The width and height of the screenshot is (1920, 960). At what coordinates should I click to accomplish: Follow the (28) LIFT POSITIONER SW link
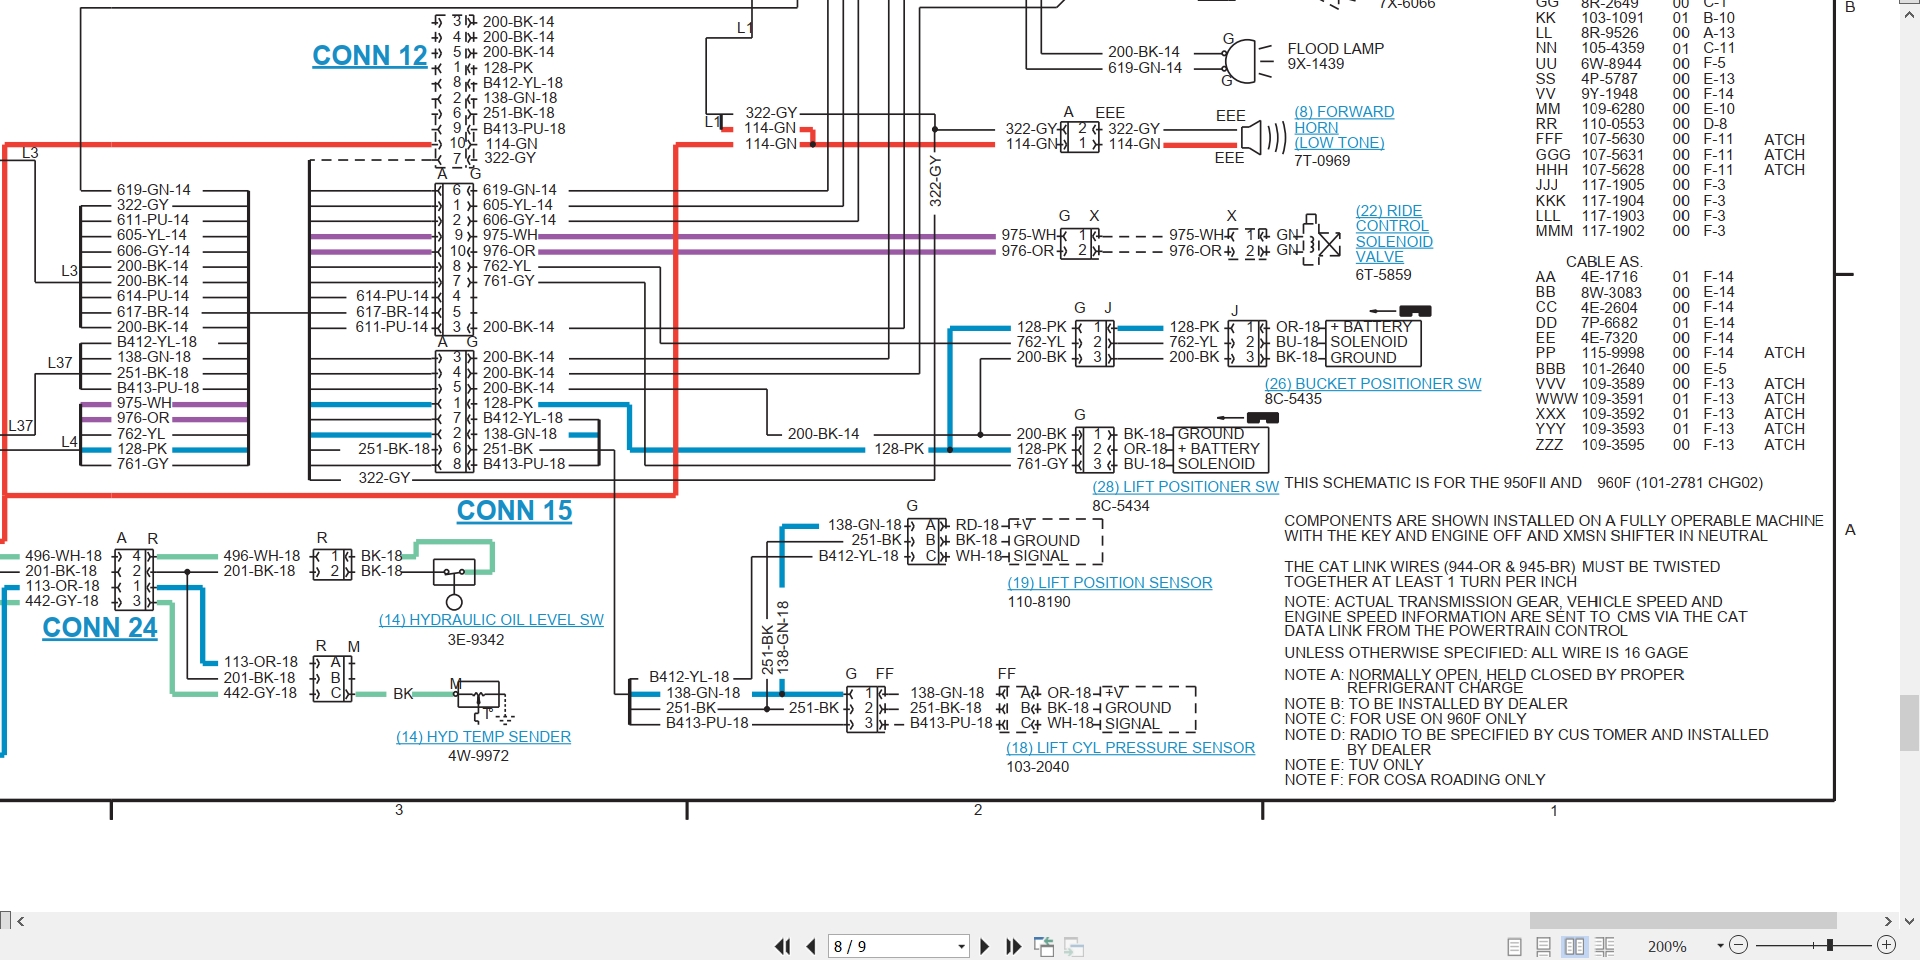coord(1186,487)
